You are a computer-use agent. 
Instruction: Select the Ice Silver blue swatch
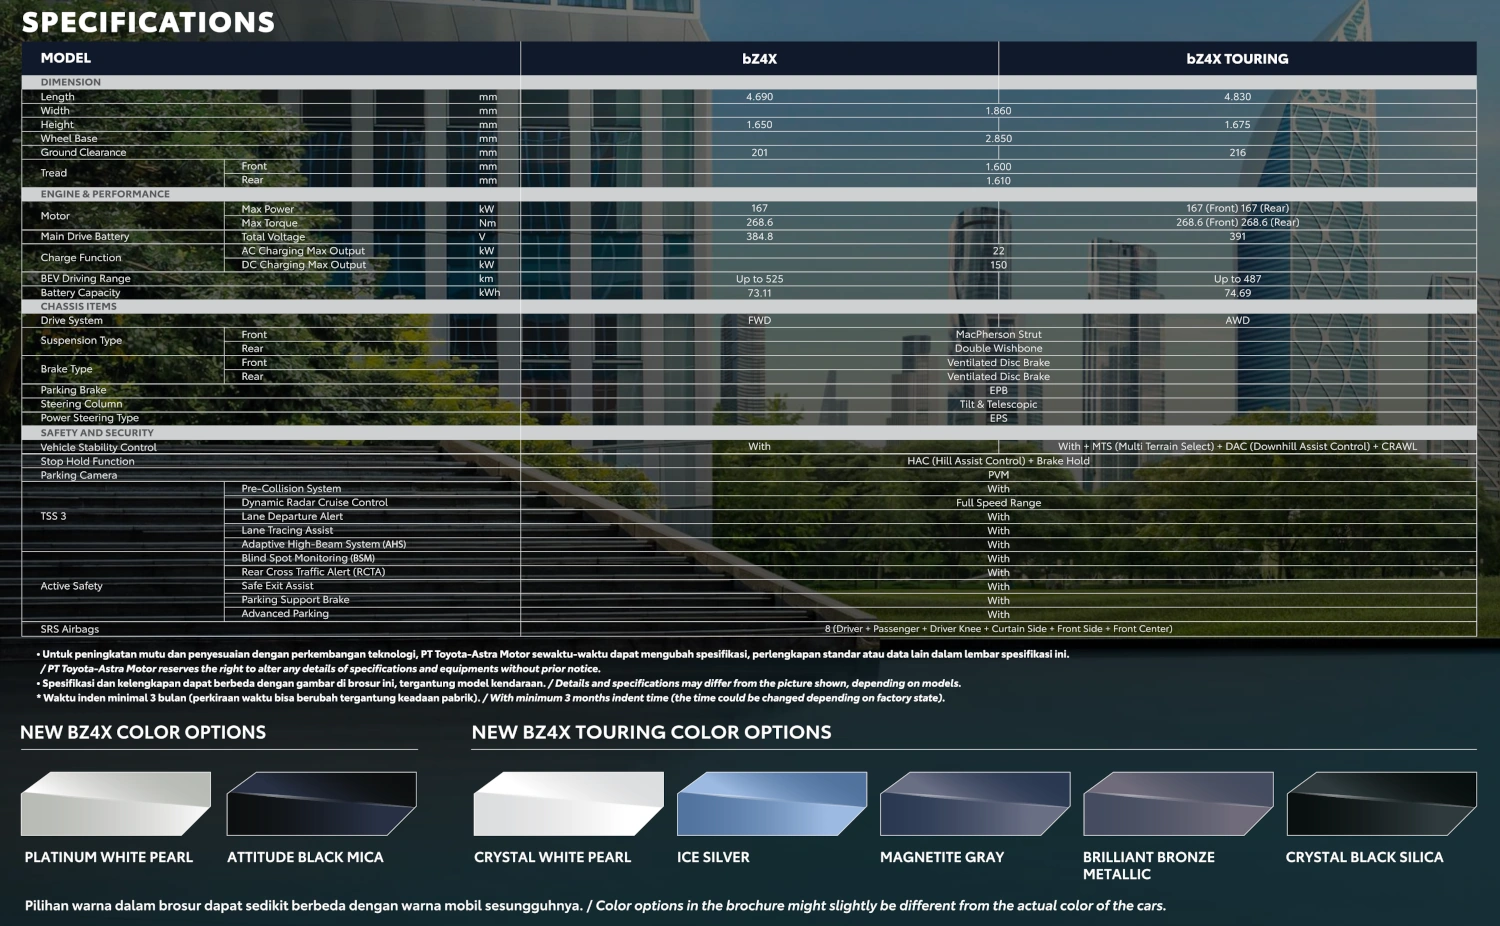772,803
